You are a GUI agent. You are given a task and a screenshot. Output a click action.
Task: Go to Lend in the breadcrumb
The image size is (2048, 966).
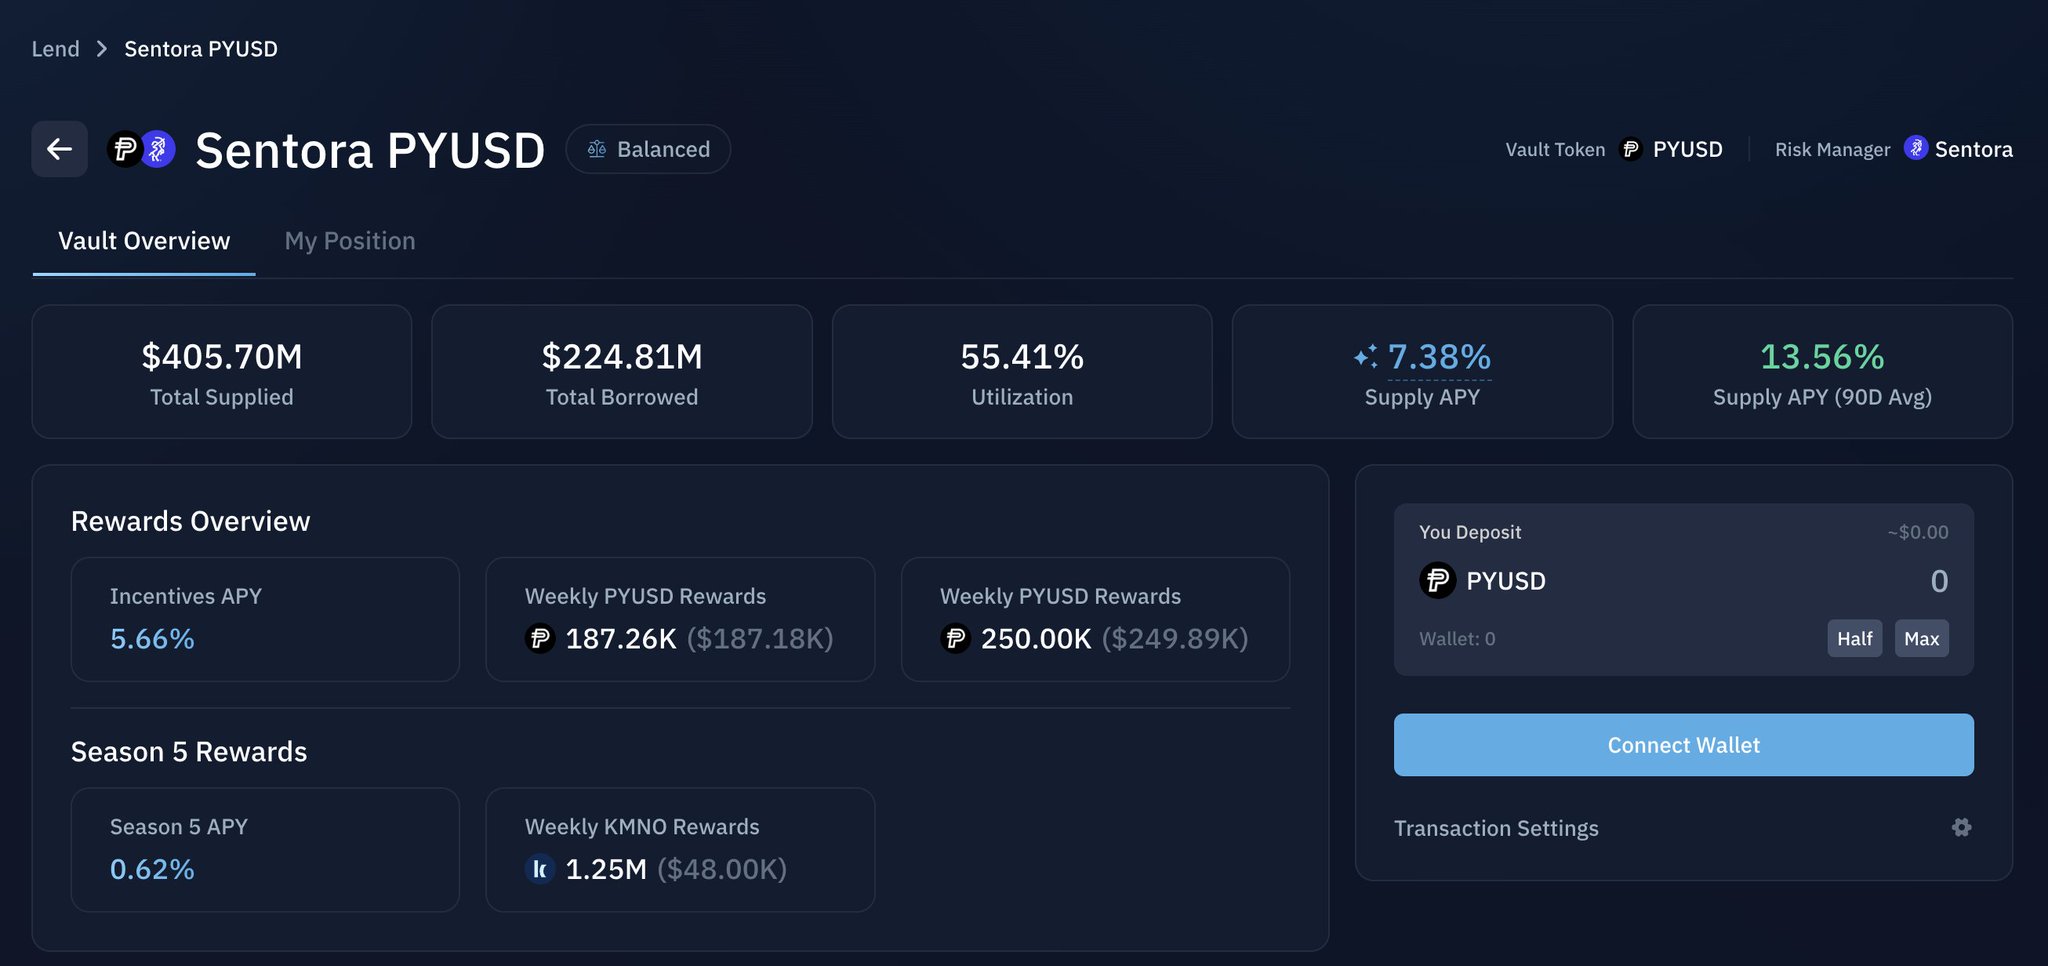coord(55,49)
